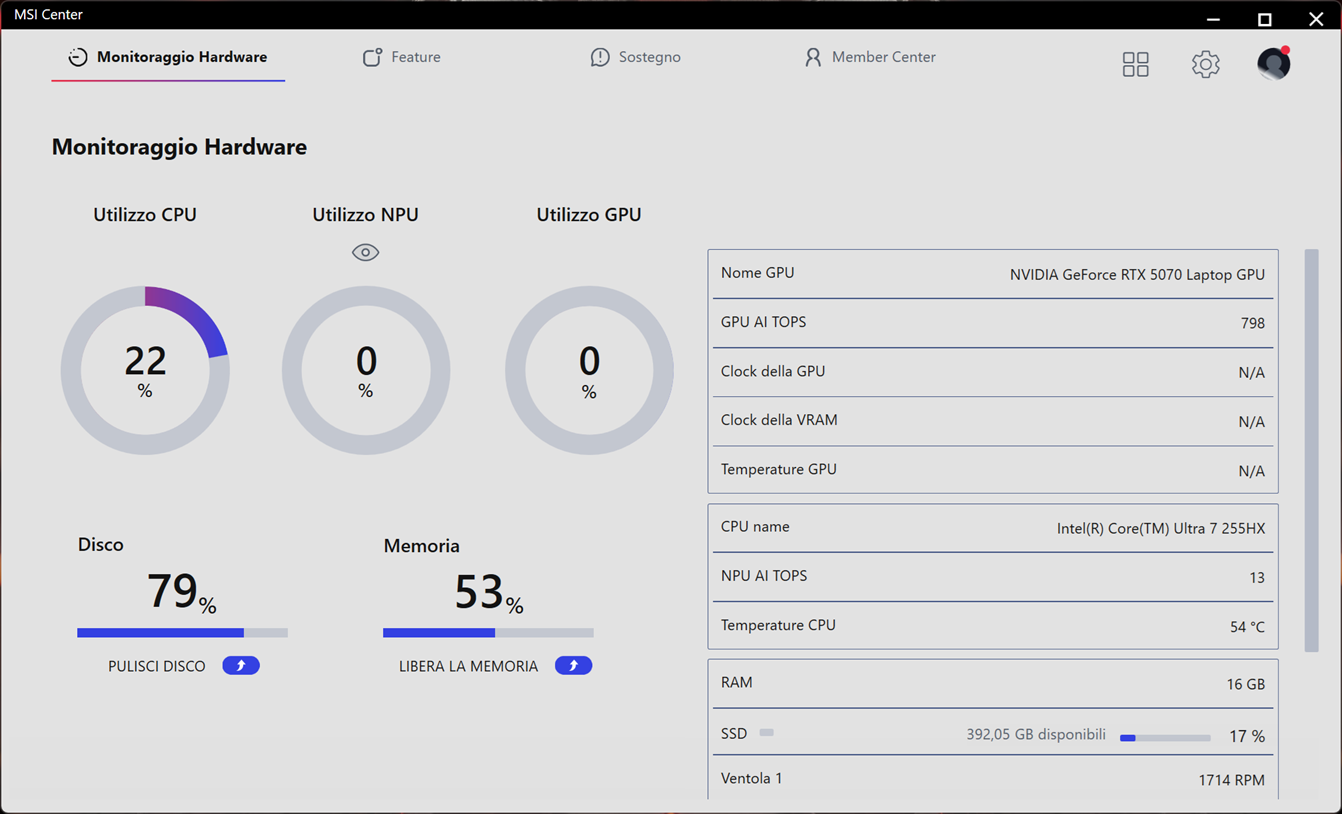This screenshot has height=814, width=1342.
Task: Click the 'Temperature CPU' row label
Action: (x=778, y=625)
